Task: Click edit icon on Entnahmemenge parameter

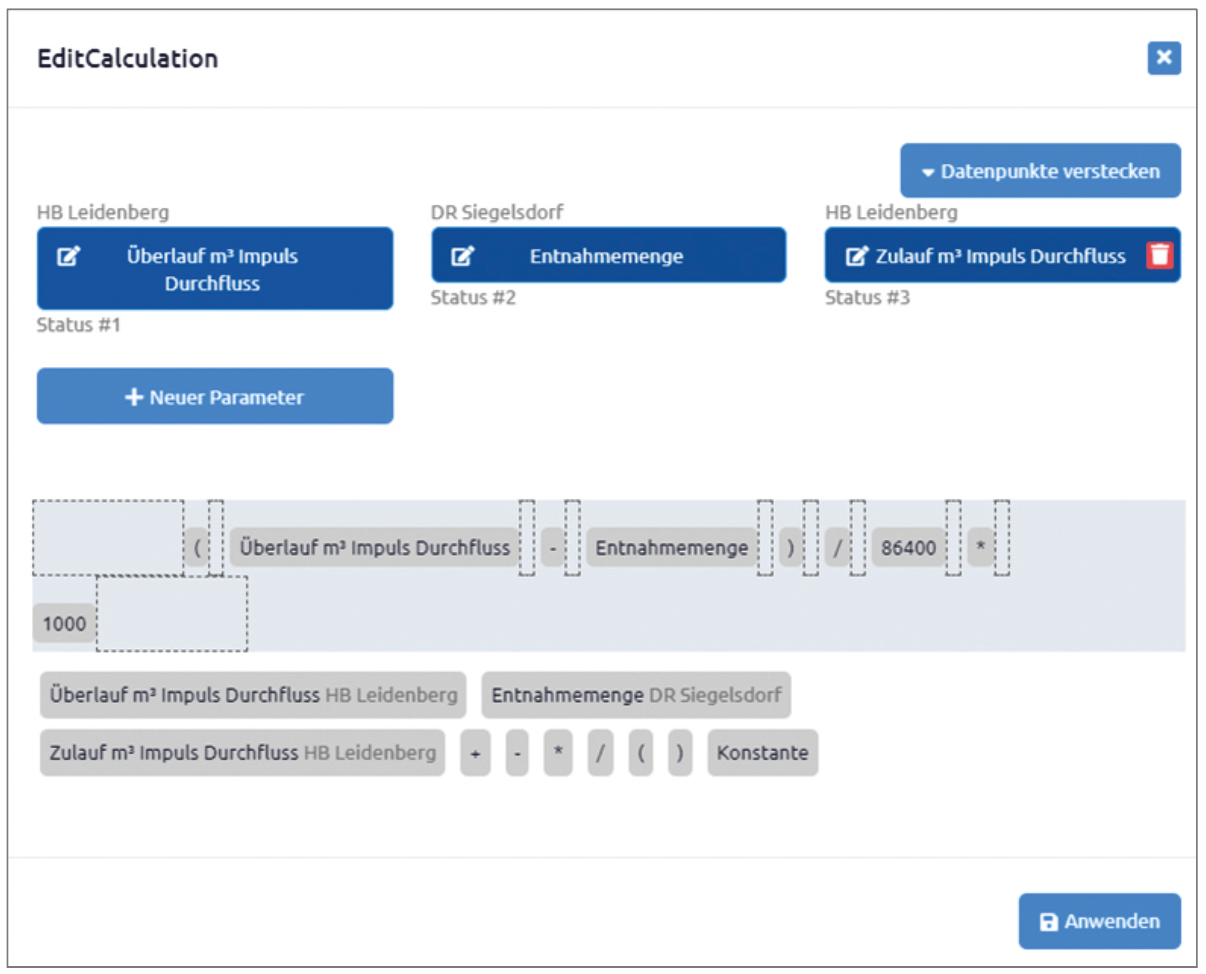Action: [x=462, y=256]
